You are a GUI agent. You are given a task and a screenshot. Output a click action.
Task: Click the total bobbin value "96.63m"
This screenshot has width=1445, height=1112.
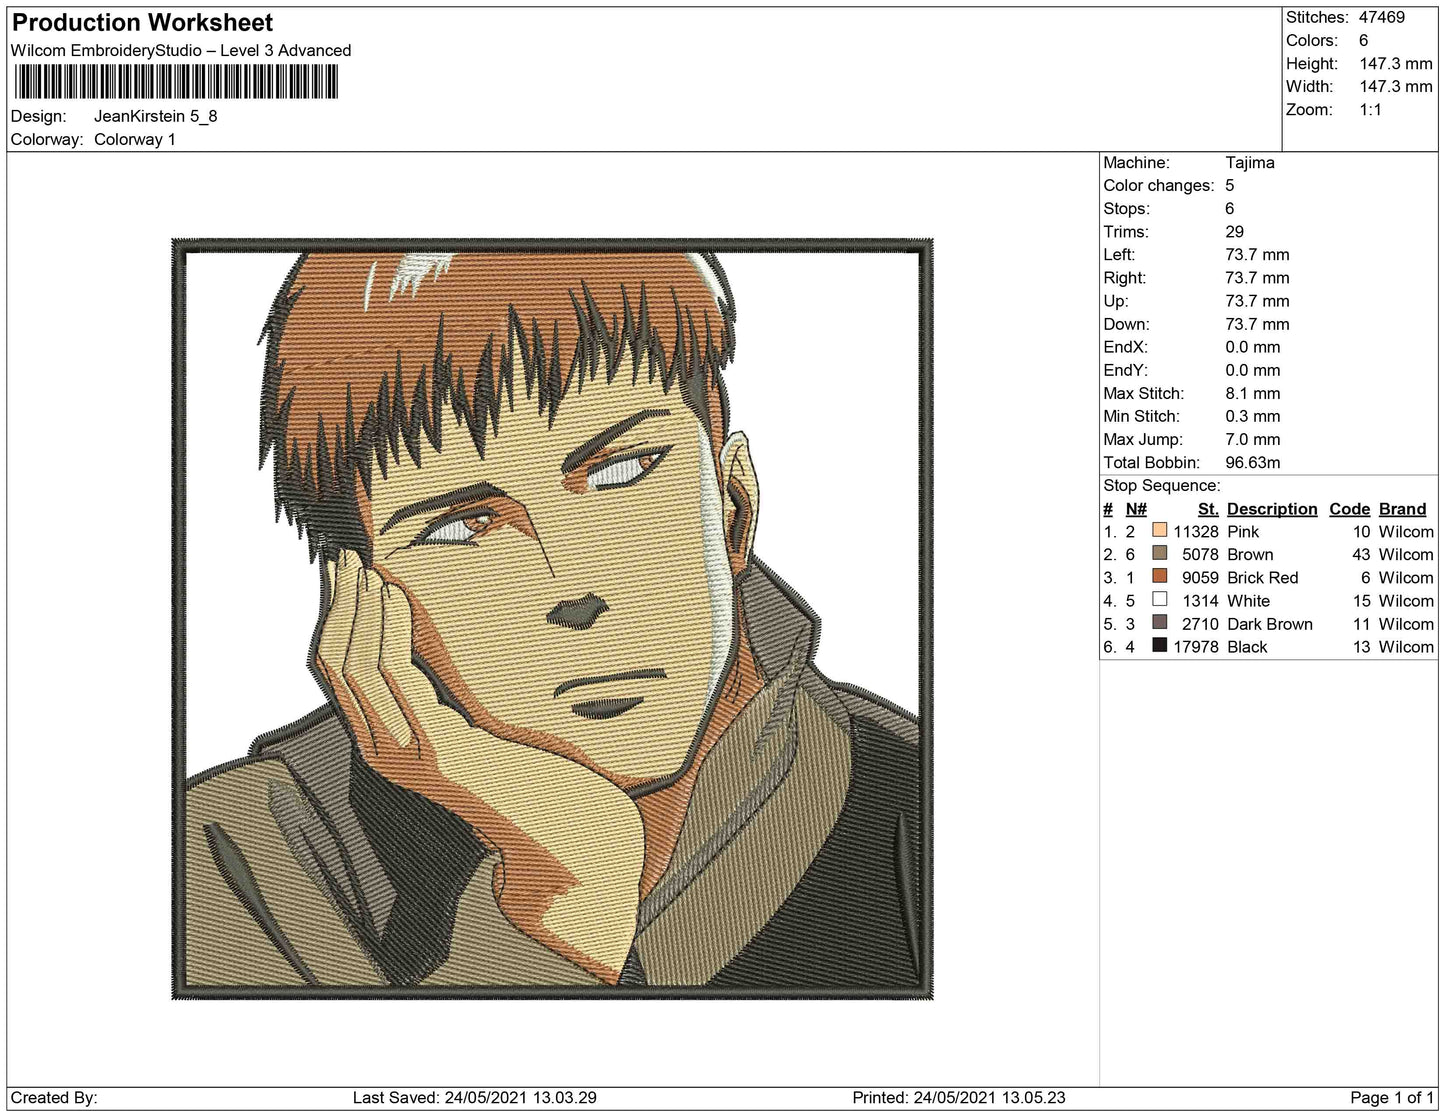point(1253,463)
